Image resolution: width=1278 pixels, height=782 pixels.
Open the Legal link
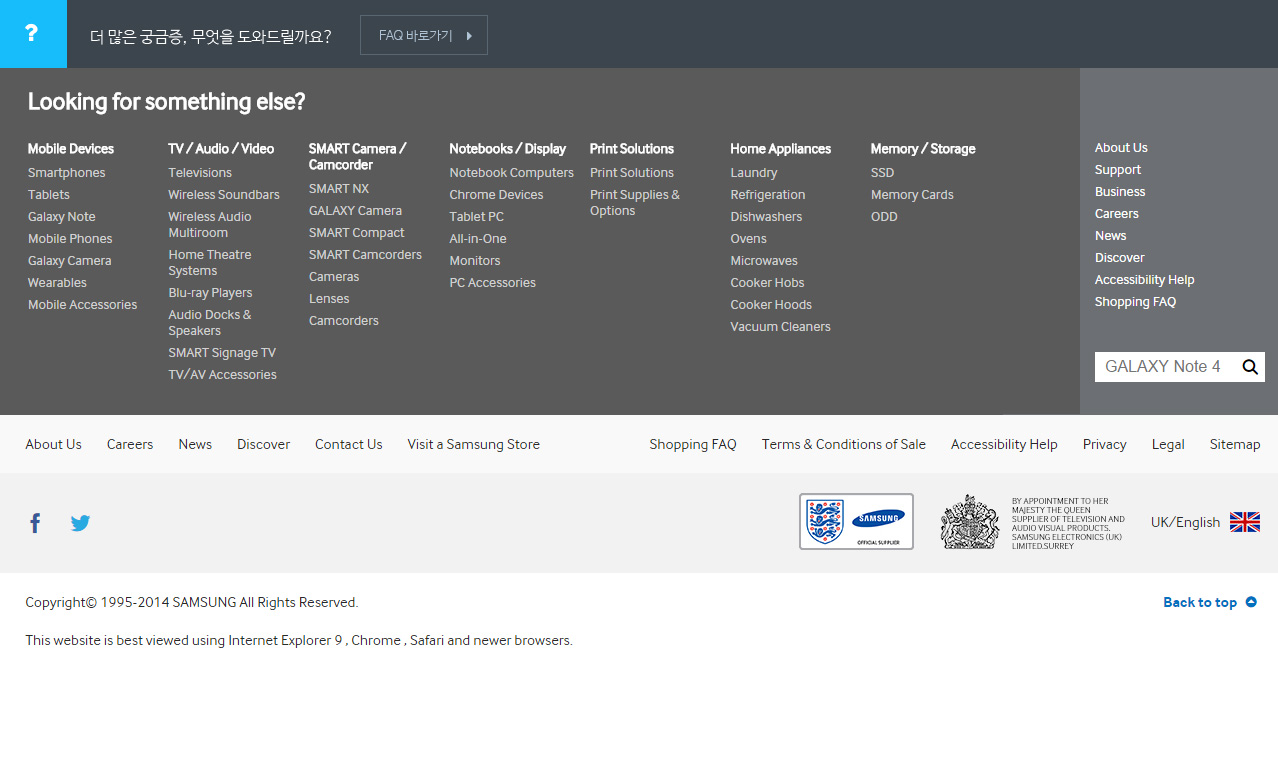1168,444
